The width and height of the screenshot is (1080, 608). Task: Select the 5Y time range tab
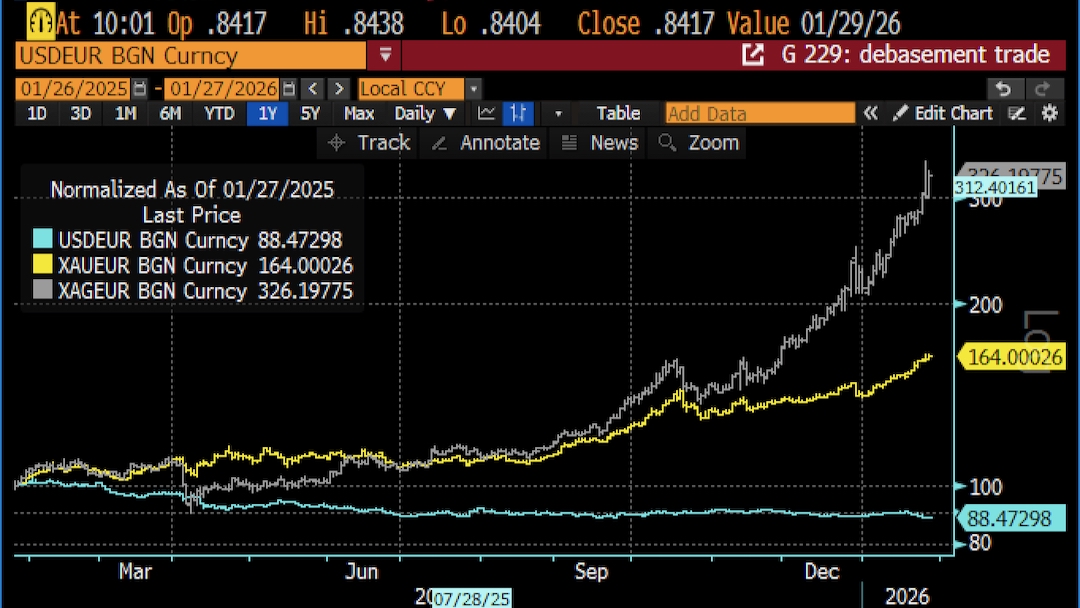[x=311, y=114]
